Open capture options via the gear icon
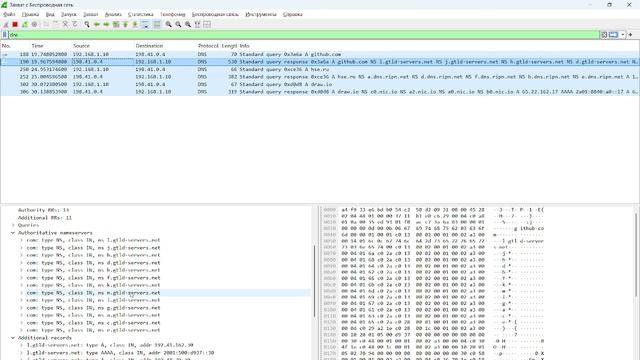Viewport: 640px width, 360px height. [34, 24]
